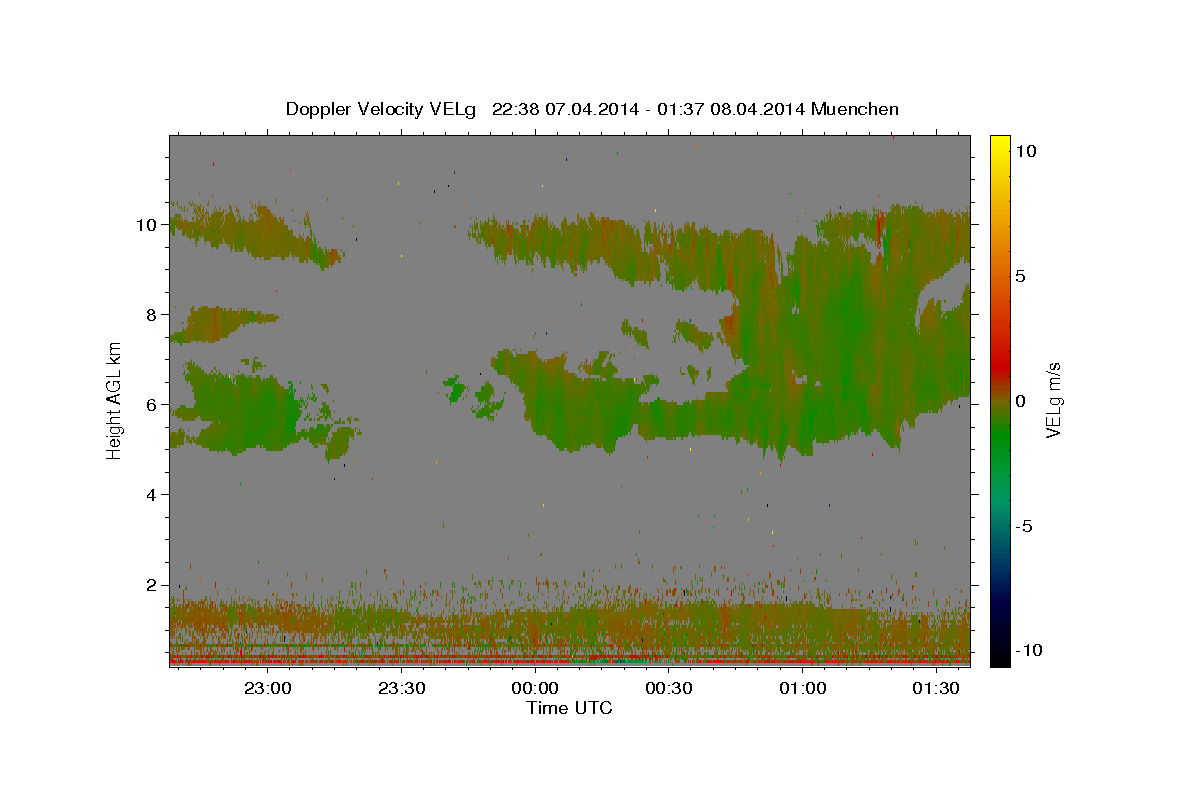Click the colorbar tick label -5
The width and height of the screenshot is (1200, 800).
1024,525
